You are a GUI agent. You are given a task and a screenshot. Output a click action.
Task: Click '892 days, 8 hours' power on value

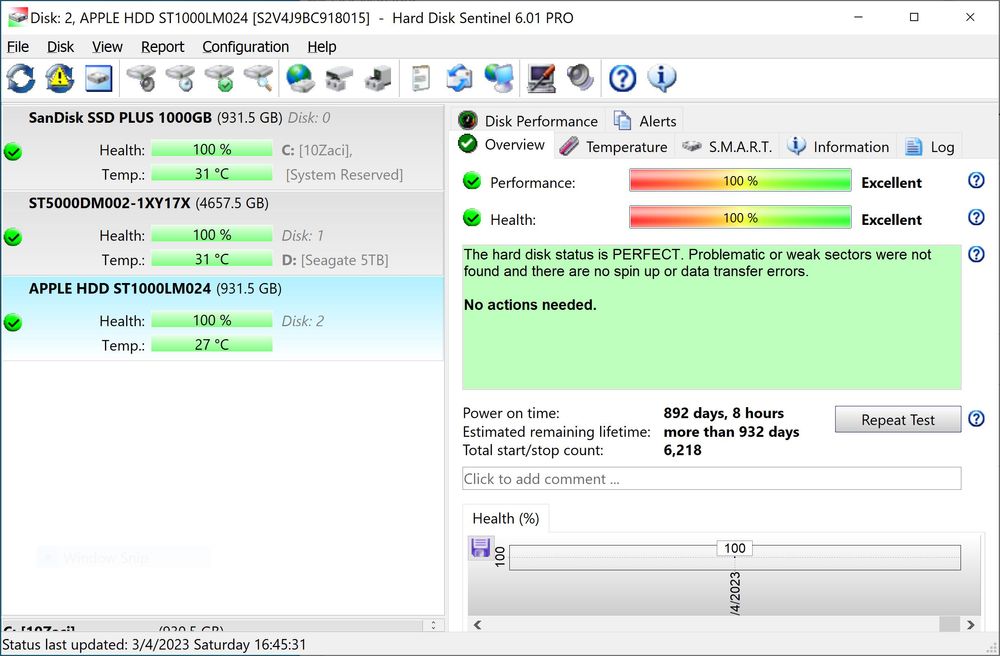pos(723,413)
